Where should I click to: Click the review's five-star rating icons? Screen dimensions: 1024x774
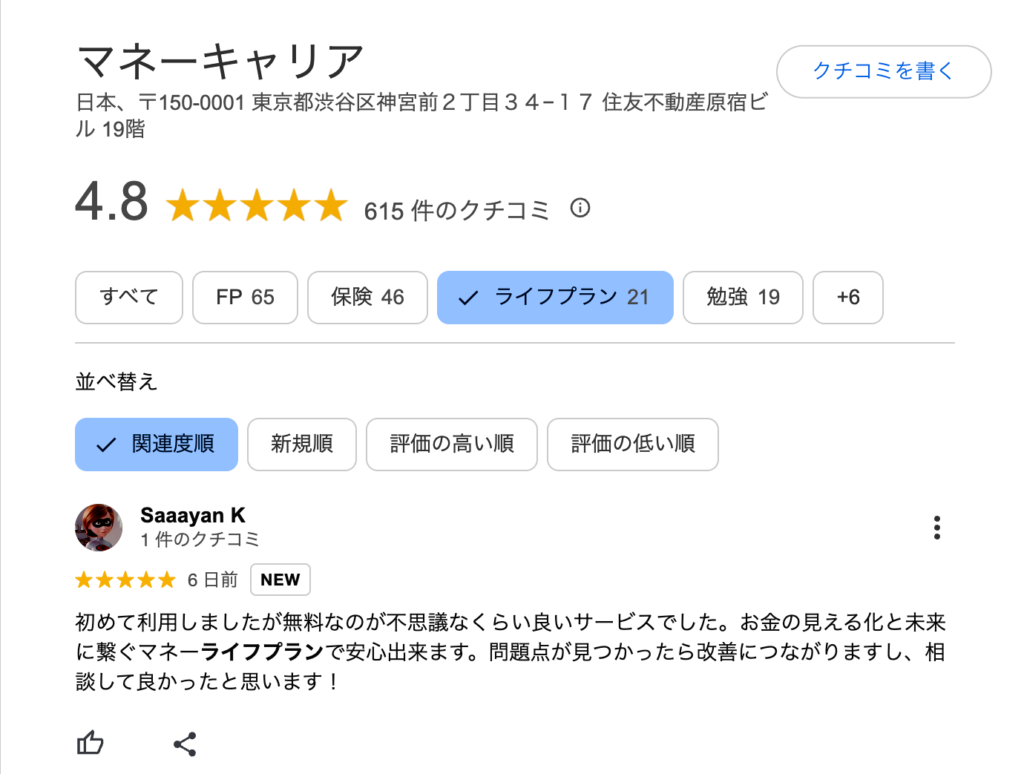click(125, 579)
